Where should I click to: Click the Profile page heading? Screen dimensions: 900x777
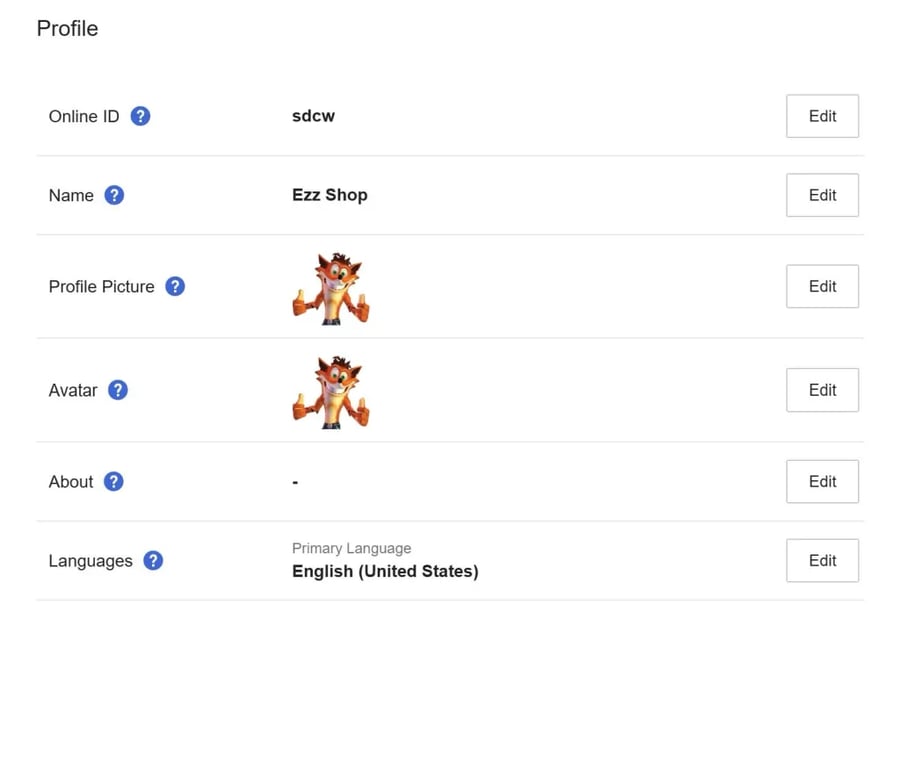tap(67, 28)
